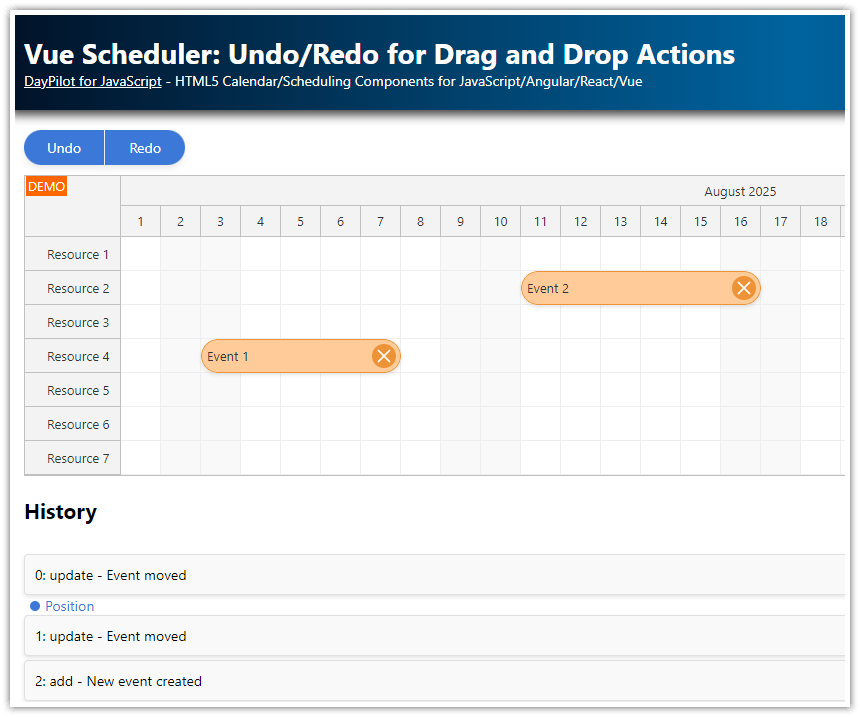Click the August 2025 header cell

(740, 191)
